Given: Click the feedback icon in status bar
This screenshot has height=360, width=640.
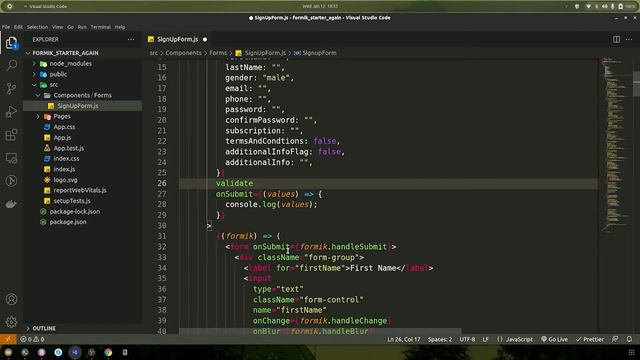Looking at the screenshot, I should tap(615, 339).
